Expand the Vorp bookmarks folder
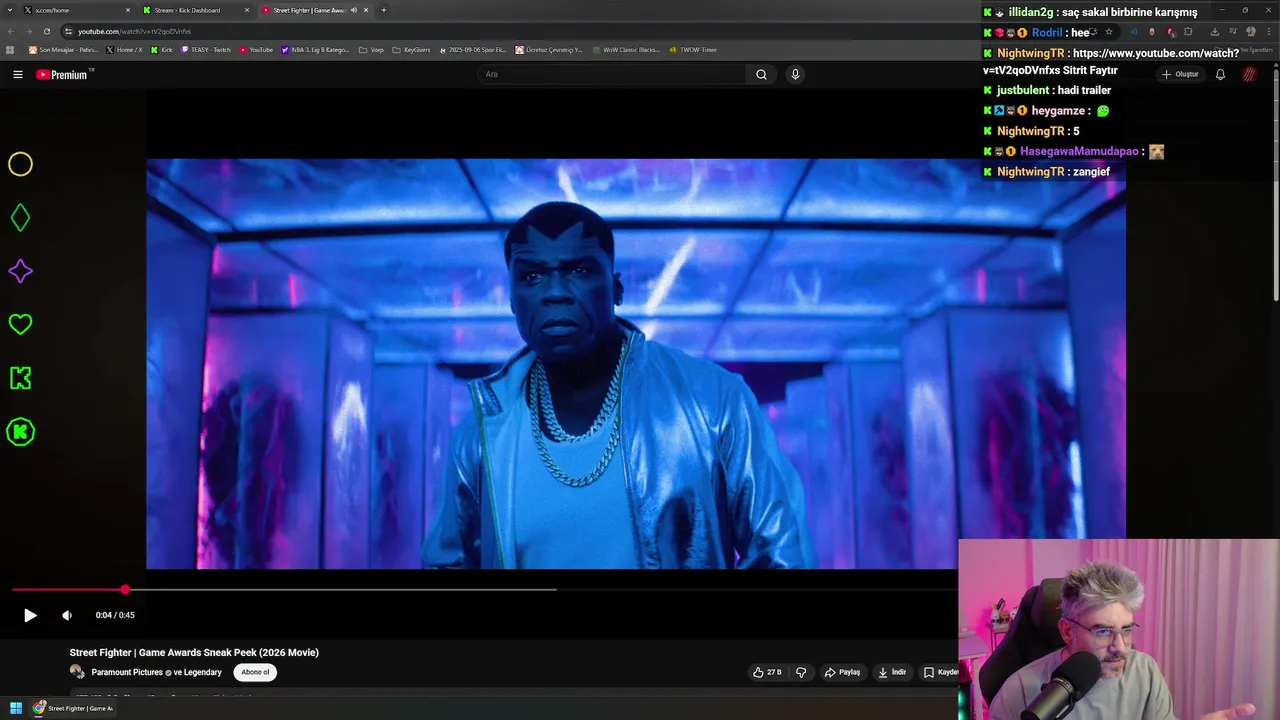The height and width of the screenshot is (720, 1280). (371, 49)
